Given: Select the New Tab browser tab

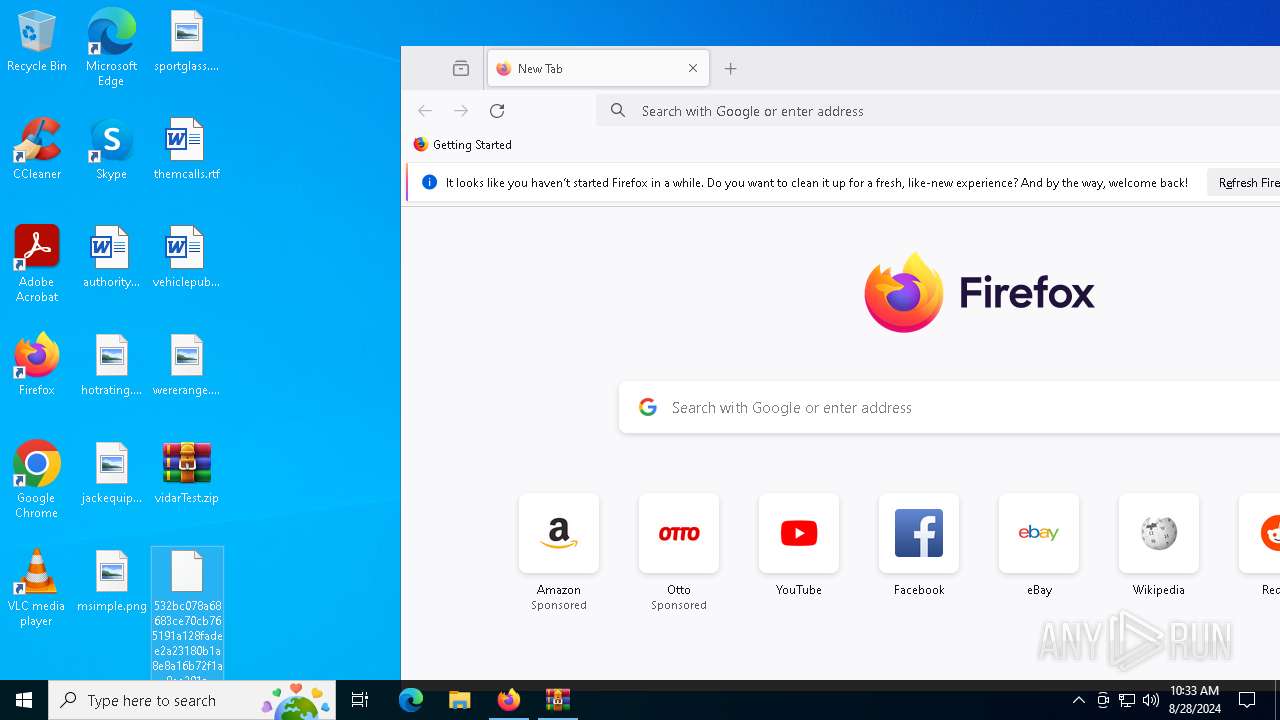Looking at the screenshot, I should pyautogui.click(x=598, y=69).
